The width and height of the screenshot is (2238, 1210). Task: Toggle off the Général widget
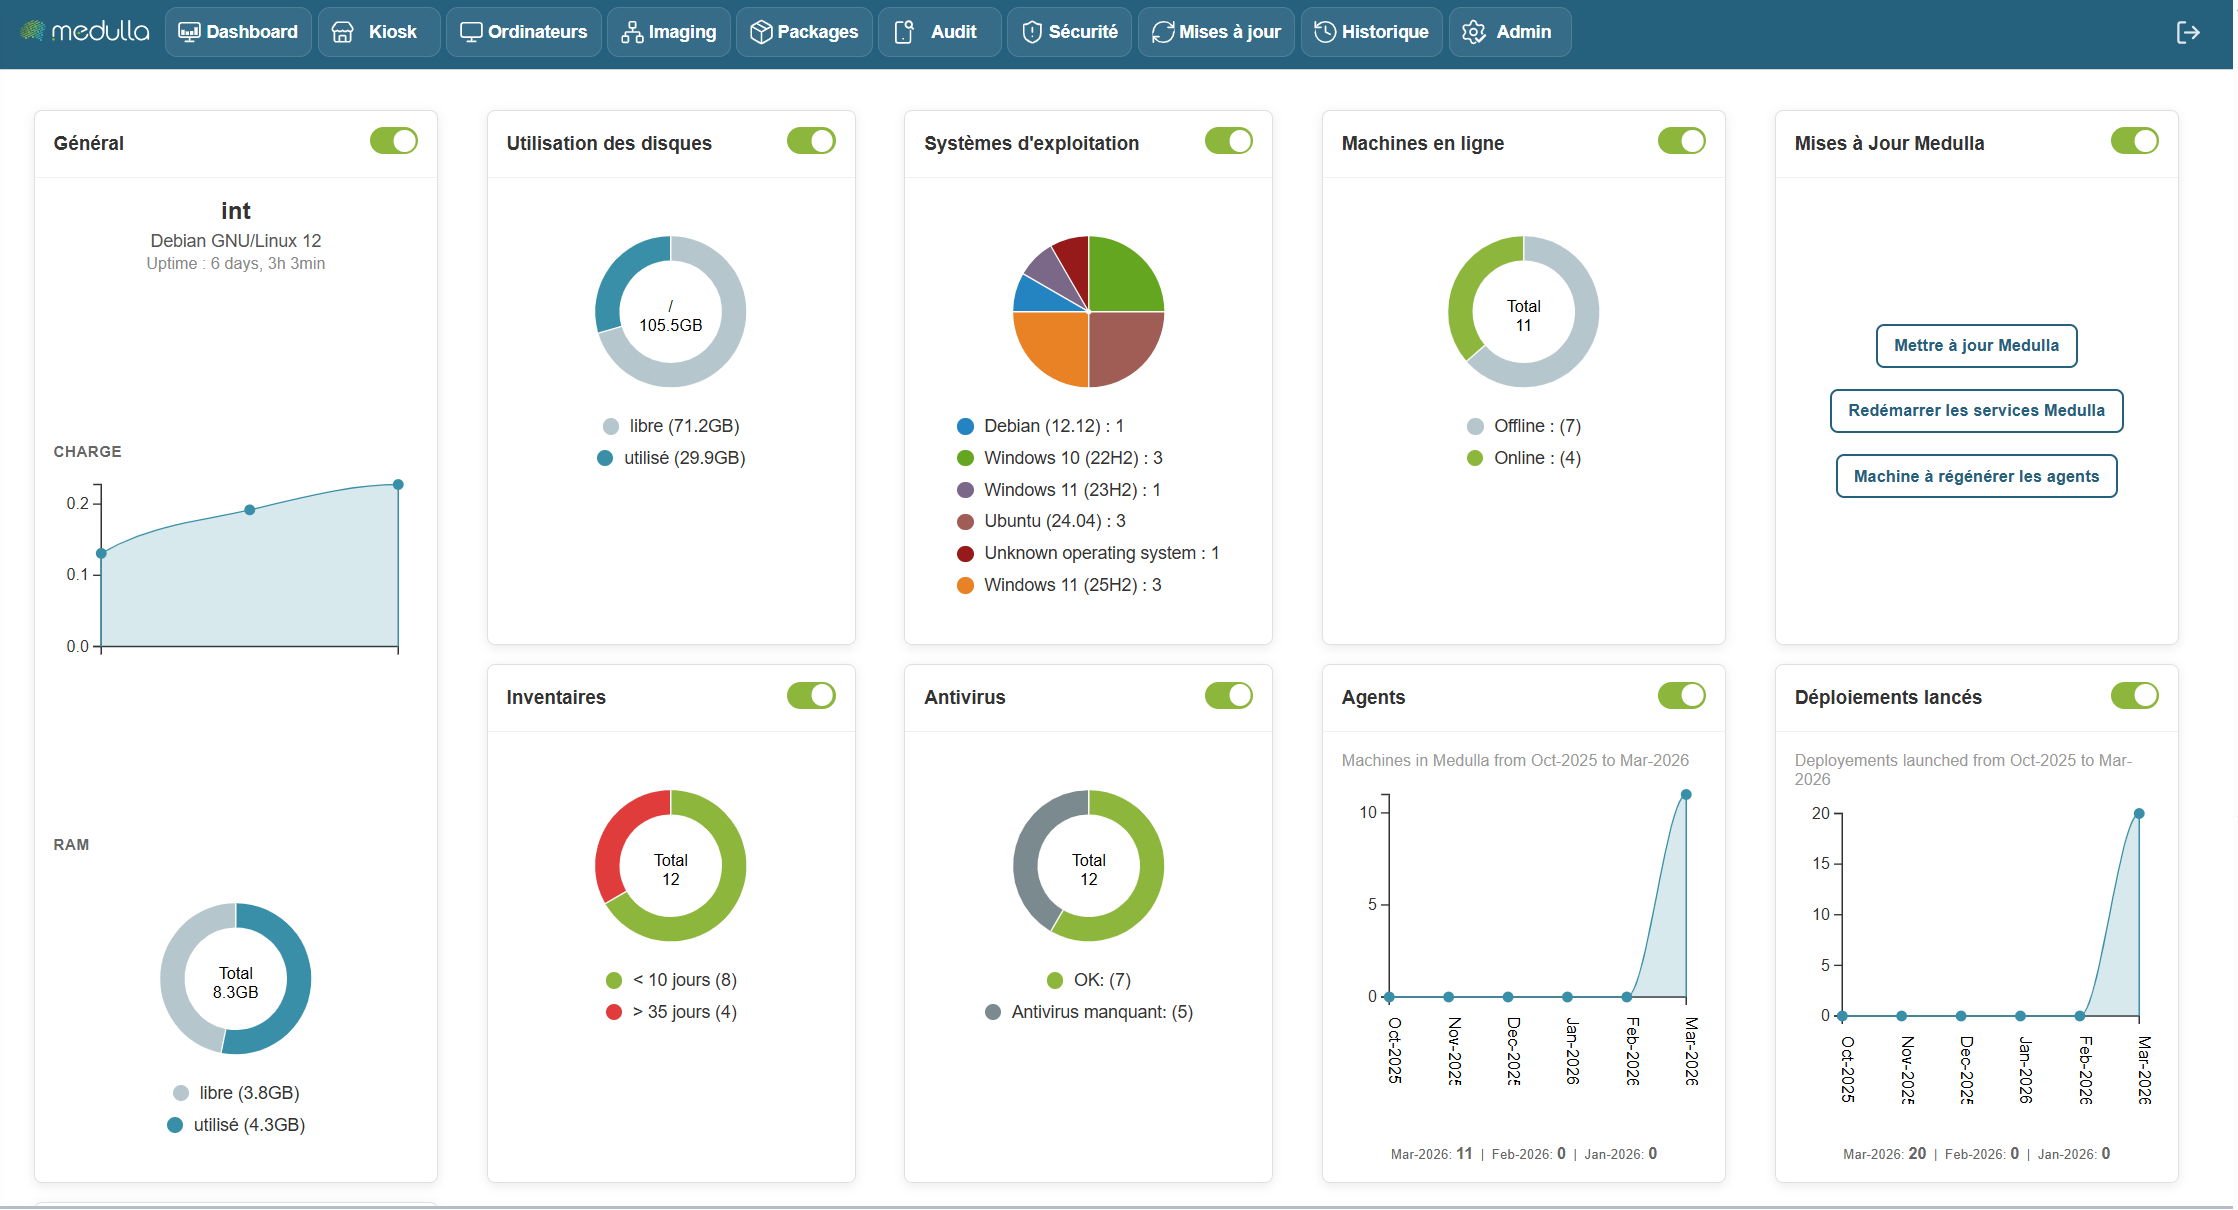394,141
